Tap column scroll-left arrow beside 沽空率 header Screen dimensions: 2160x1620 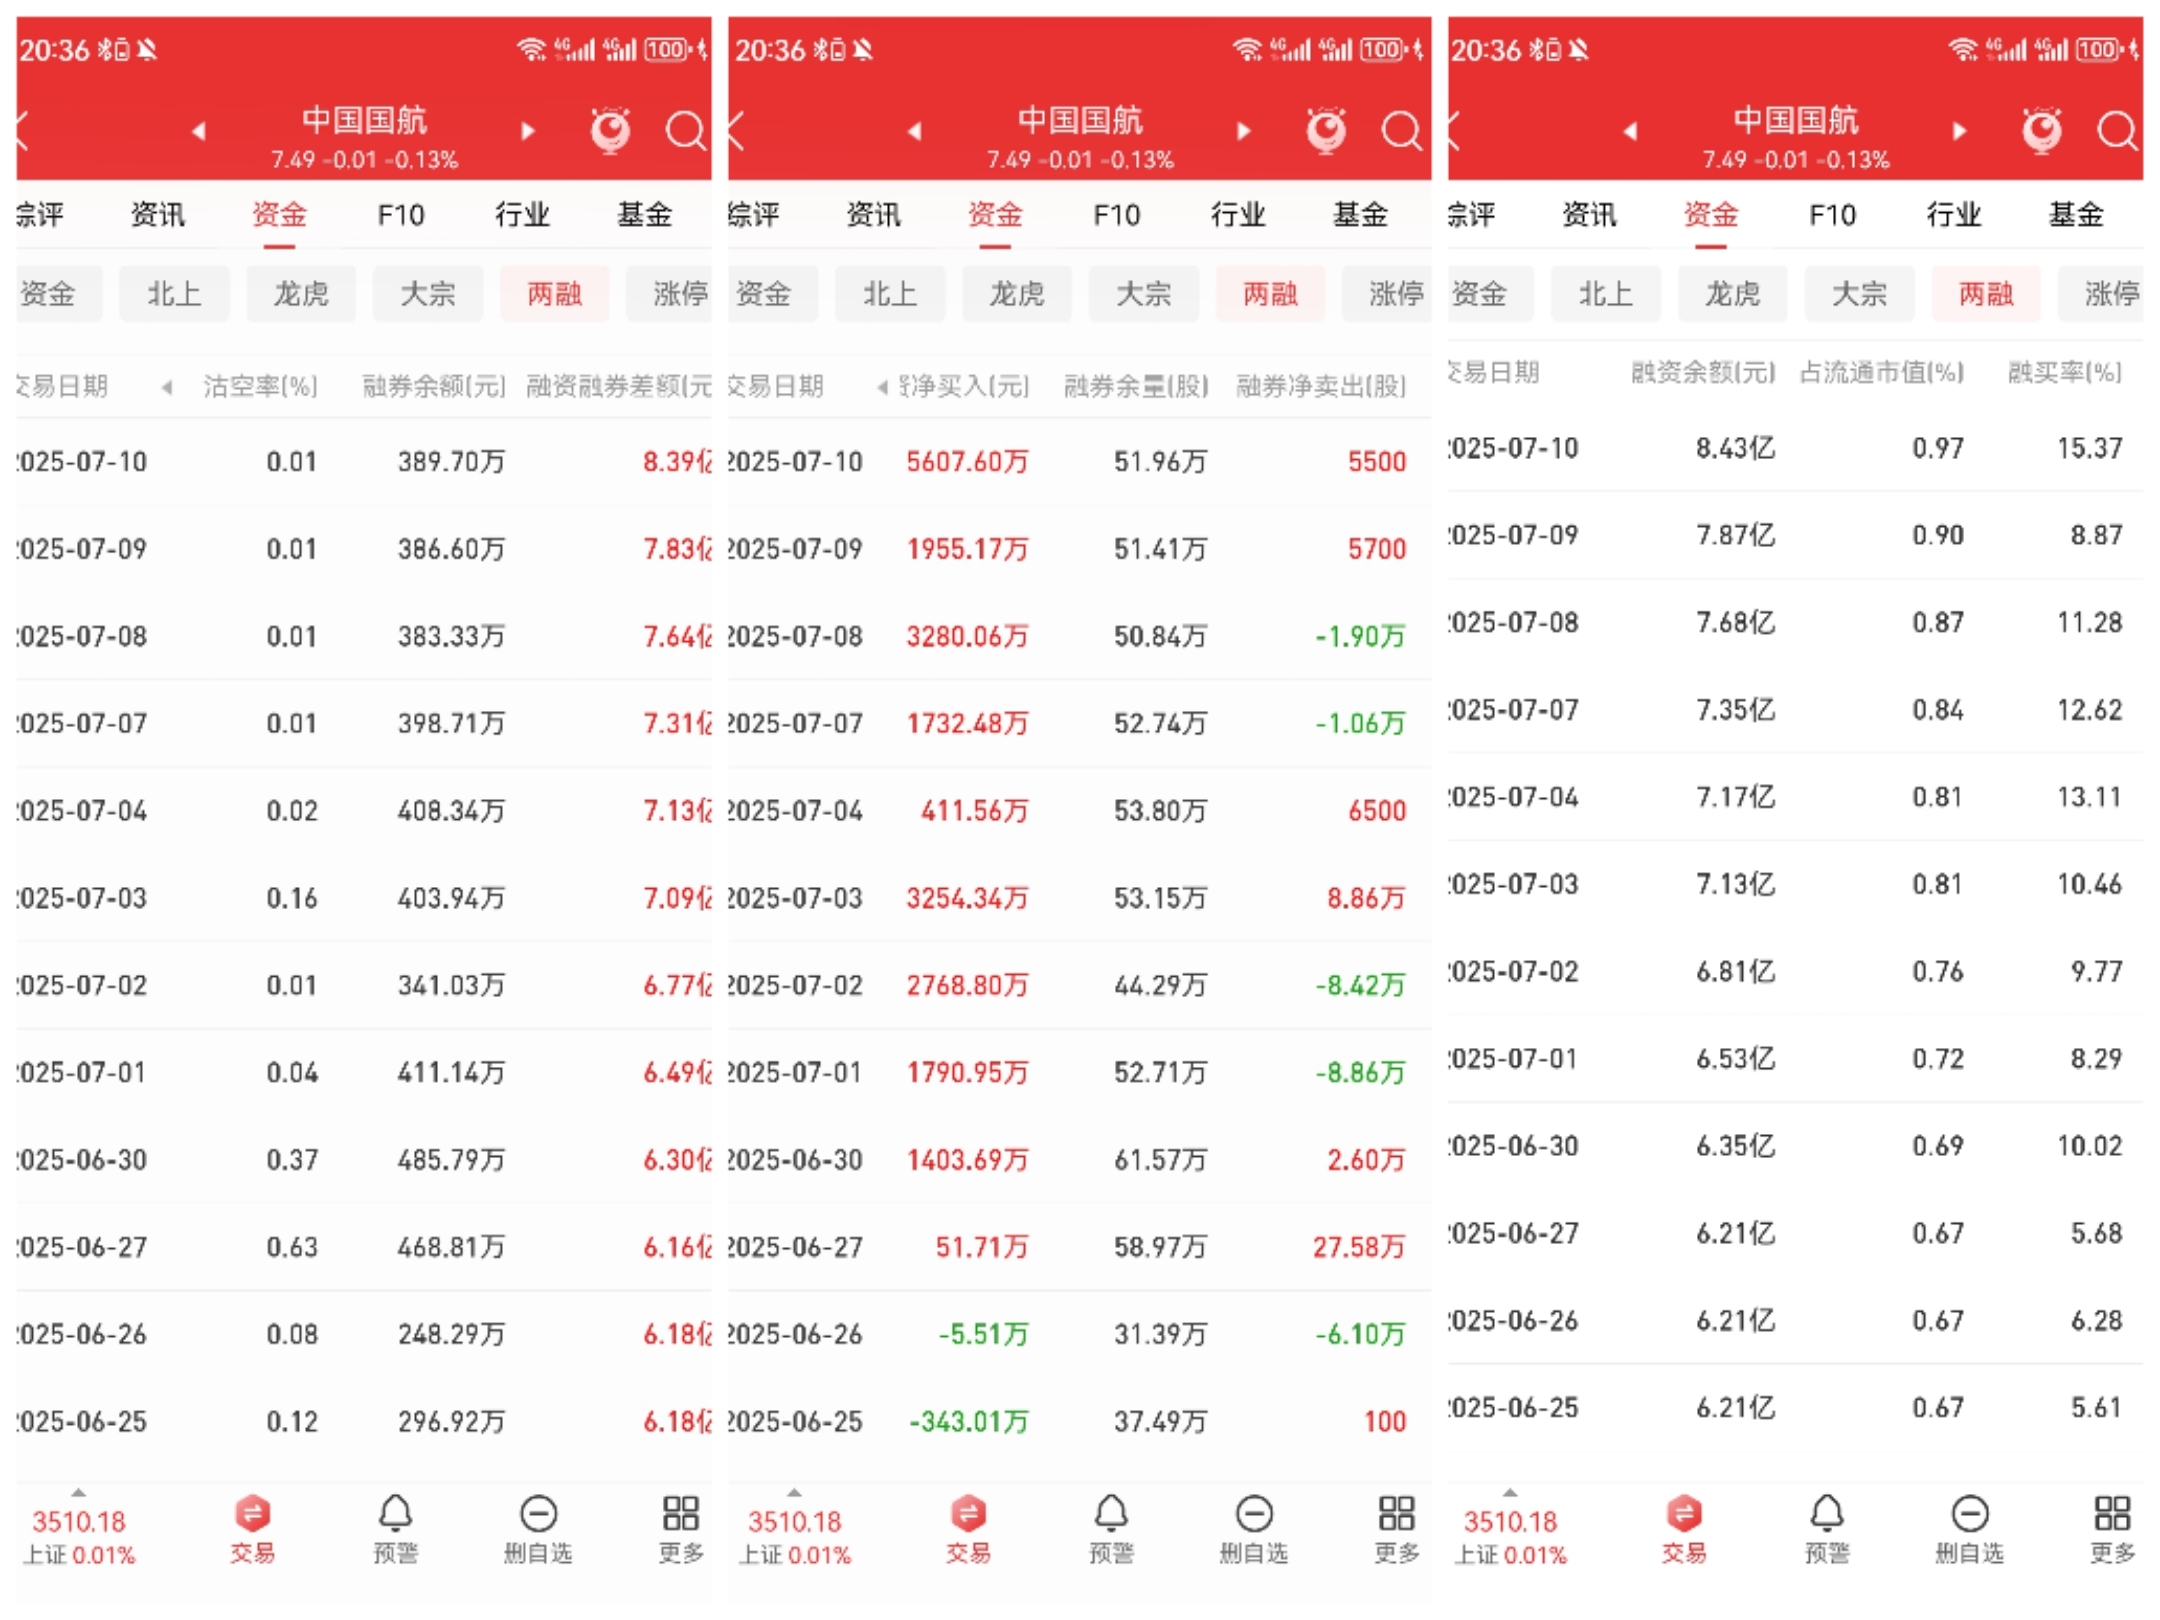click(x=167, y=387)
